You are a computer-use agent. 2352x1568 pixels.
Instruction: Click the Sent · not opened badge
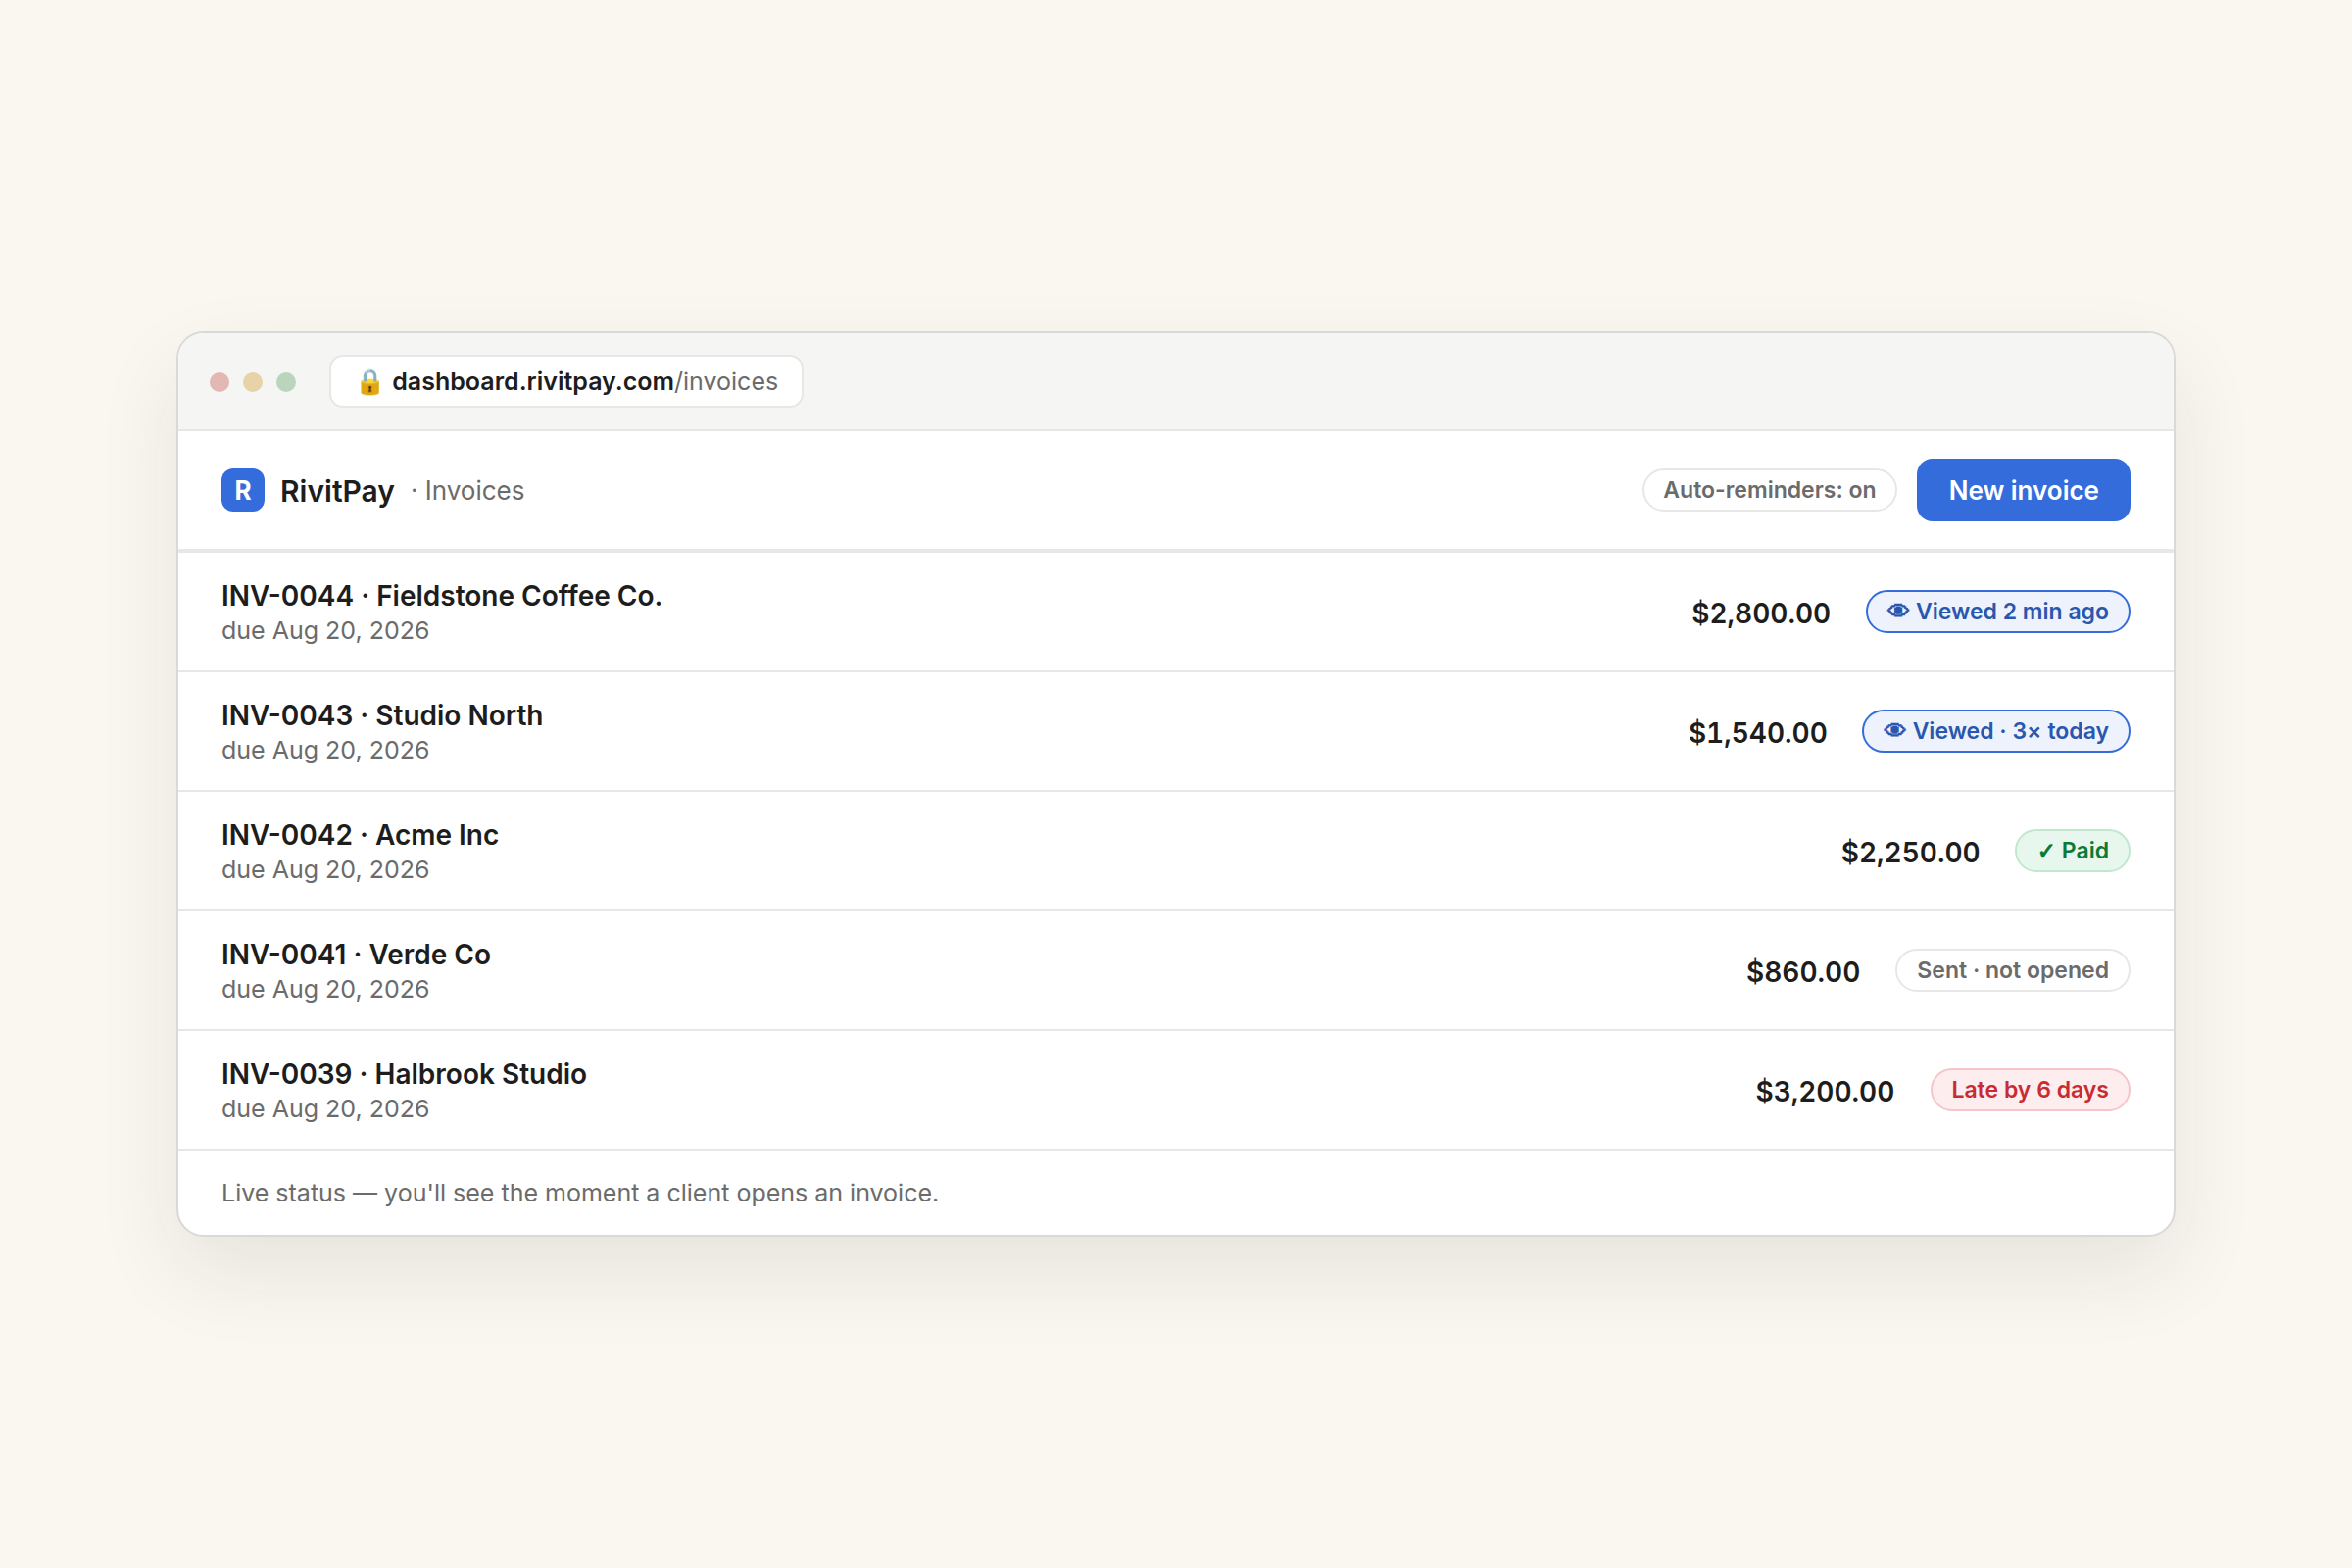coord(2012,970)
